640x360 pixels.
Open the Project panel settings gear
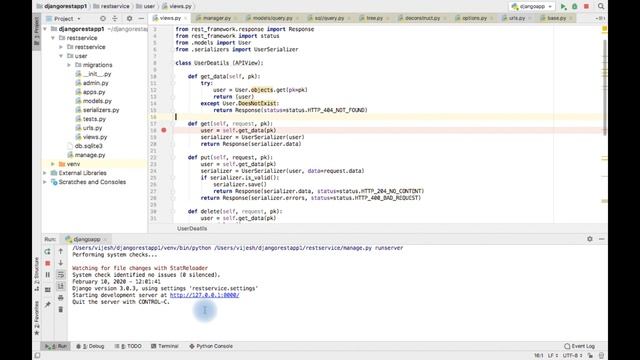(129, 18)
